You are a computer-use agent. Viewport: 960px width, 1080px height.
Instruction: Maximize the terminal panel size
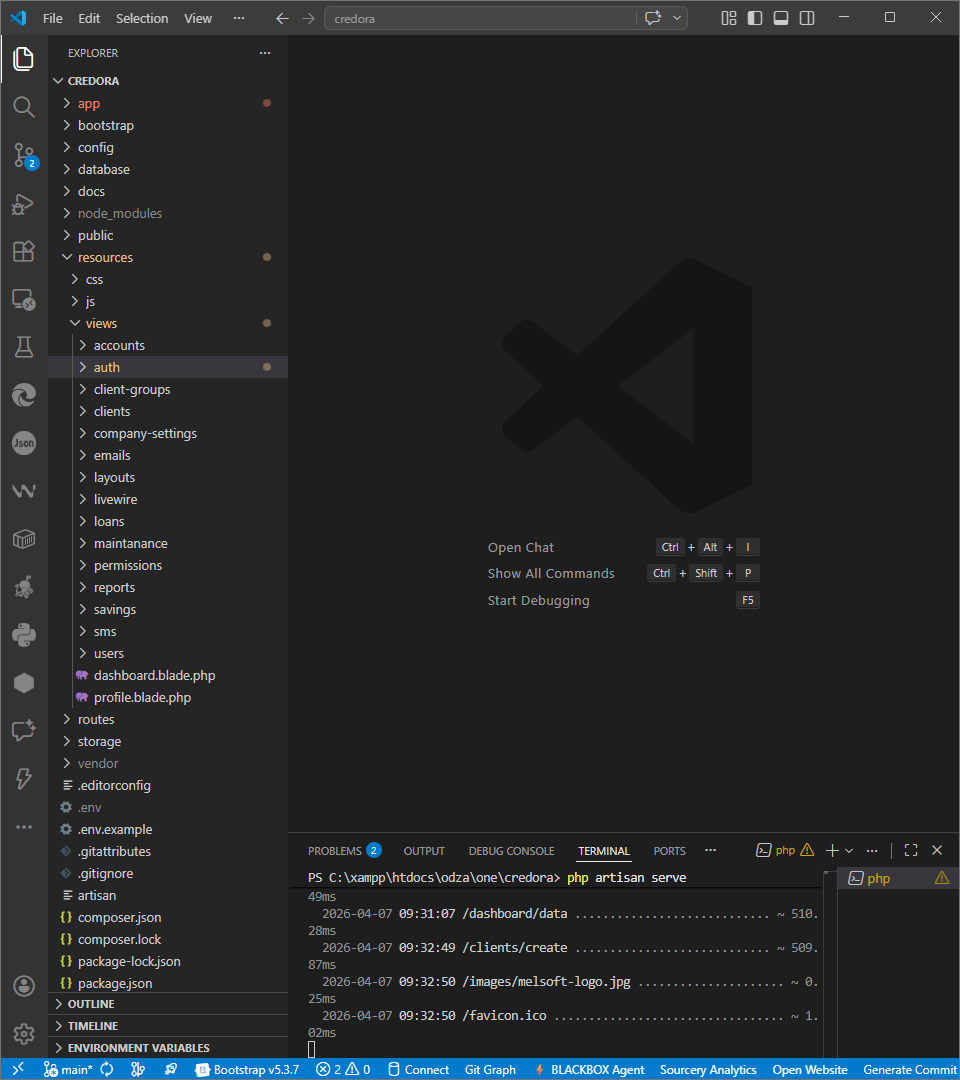910,850
